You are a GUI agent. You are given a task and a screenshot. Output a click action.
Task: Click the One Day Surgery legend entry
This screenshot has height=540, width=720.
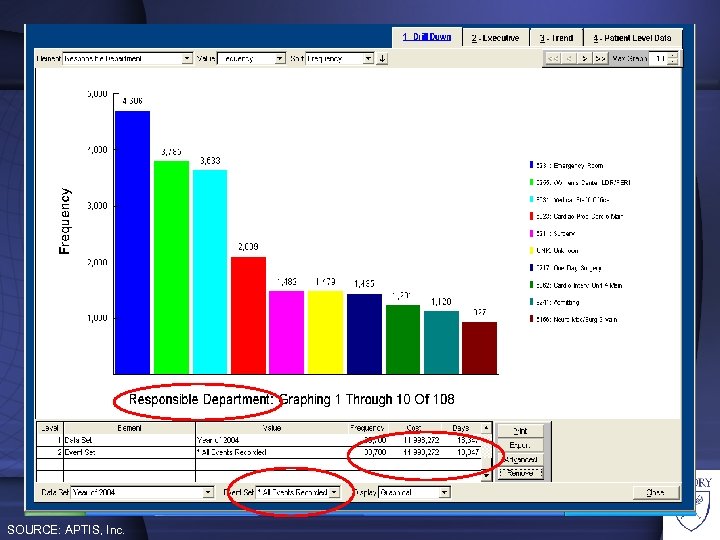(x=566, y=268)
